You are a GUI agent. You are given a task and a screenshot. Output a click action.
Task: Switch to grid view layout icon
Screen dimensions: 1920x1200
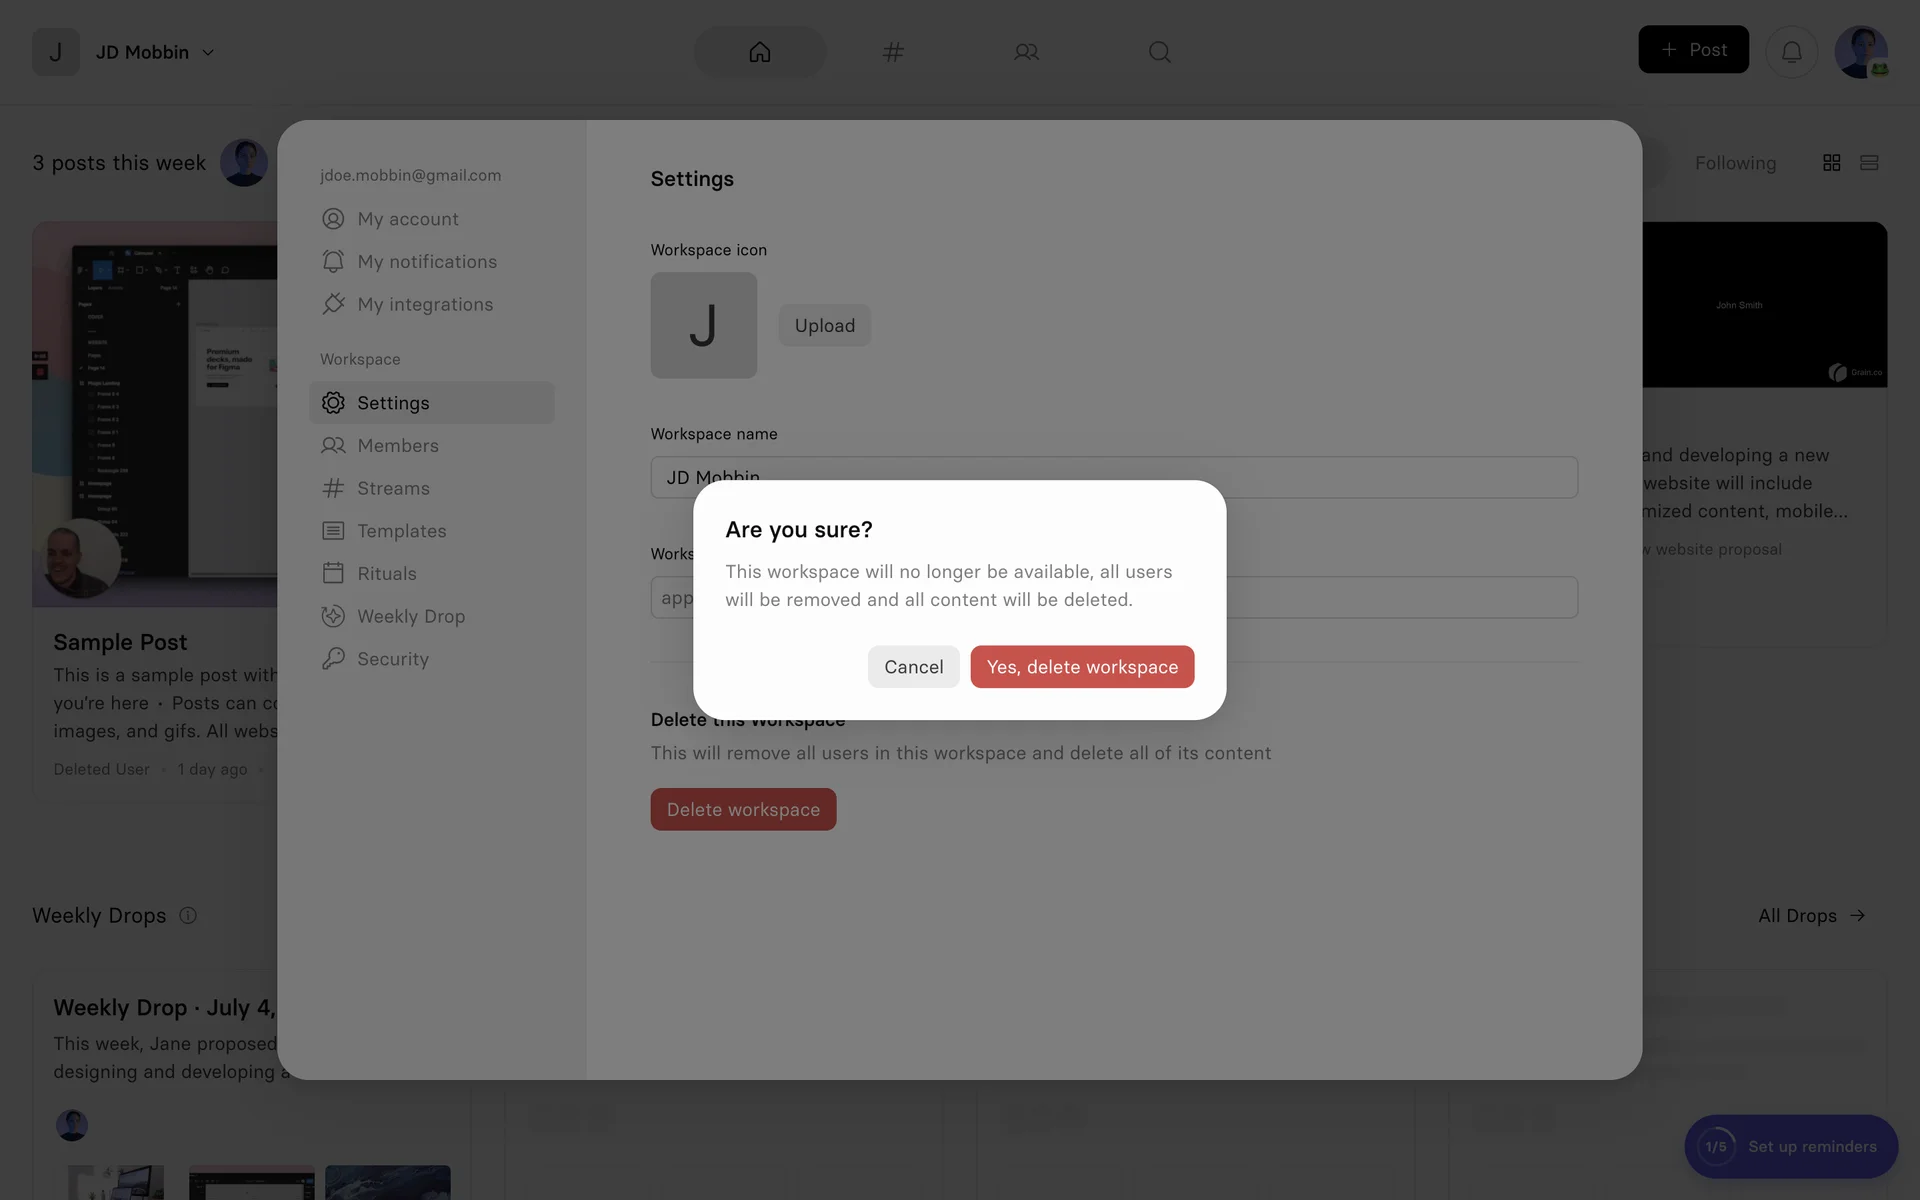1831,163
